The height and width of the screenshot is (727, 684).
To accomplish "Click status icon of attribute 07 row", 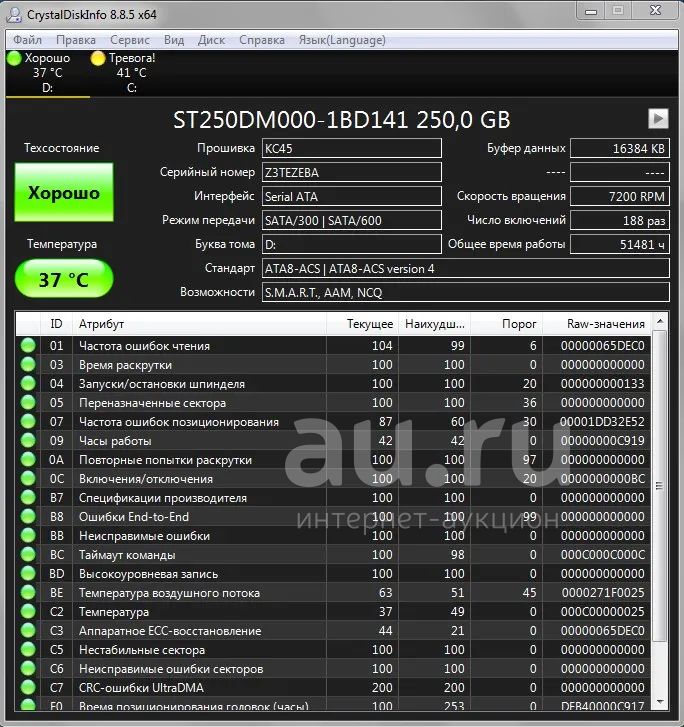I will point(28,421).
